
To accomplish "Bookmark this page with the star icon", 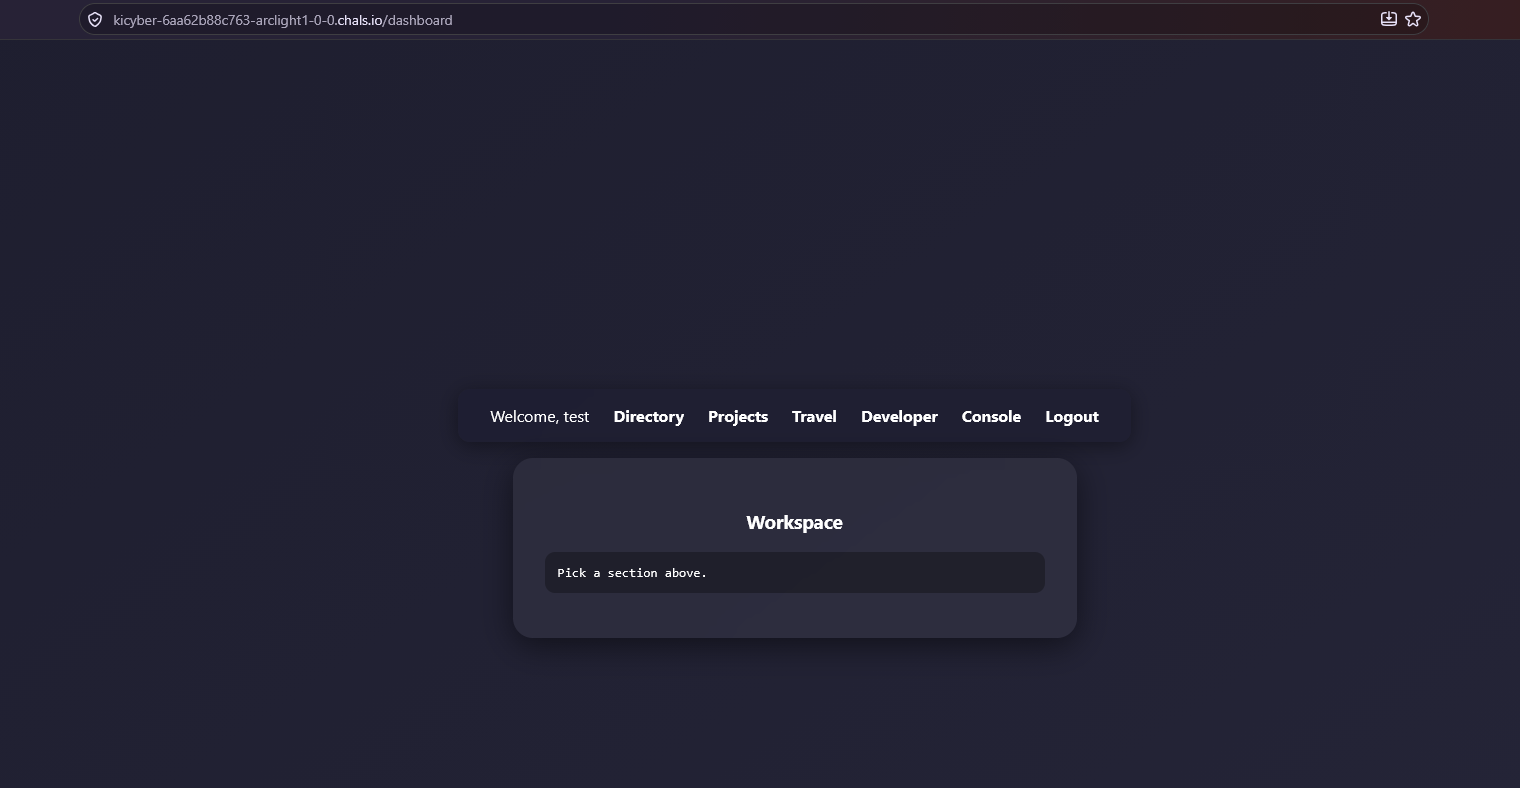I will pyautogui.click(x=1413, y=19).
